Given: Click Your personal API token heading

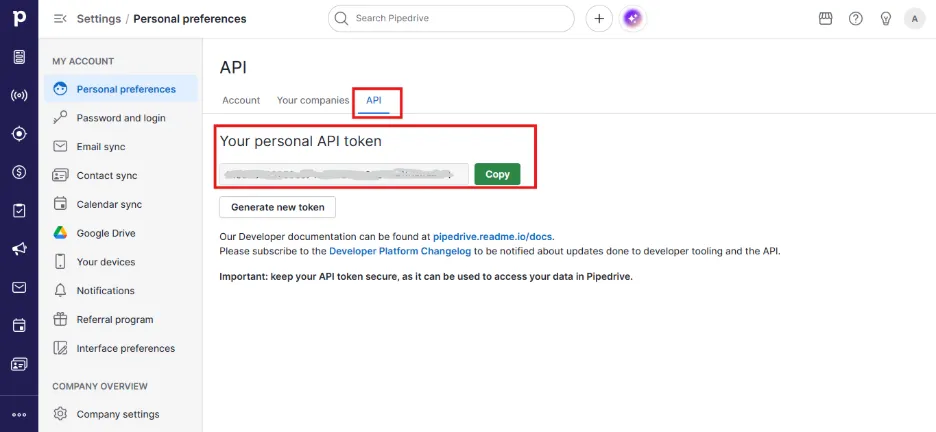Looking at the screenshot, I should tap(301, 141).
